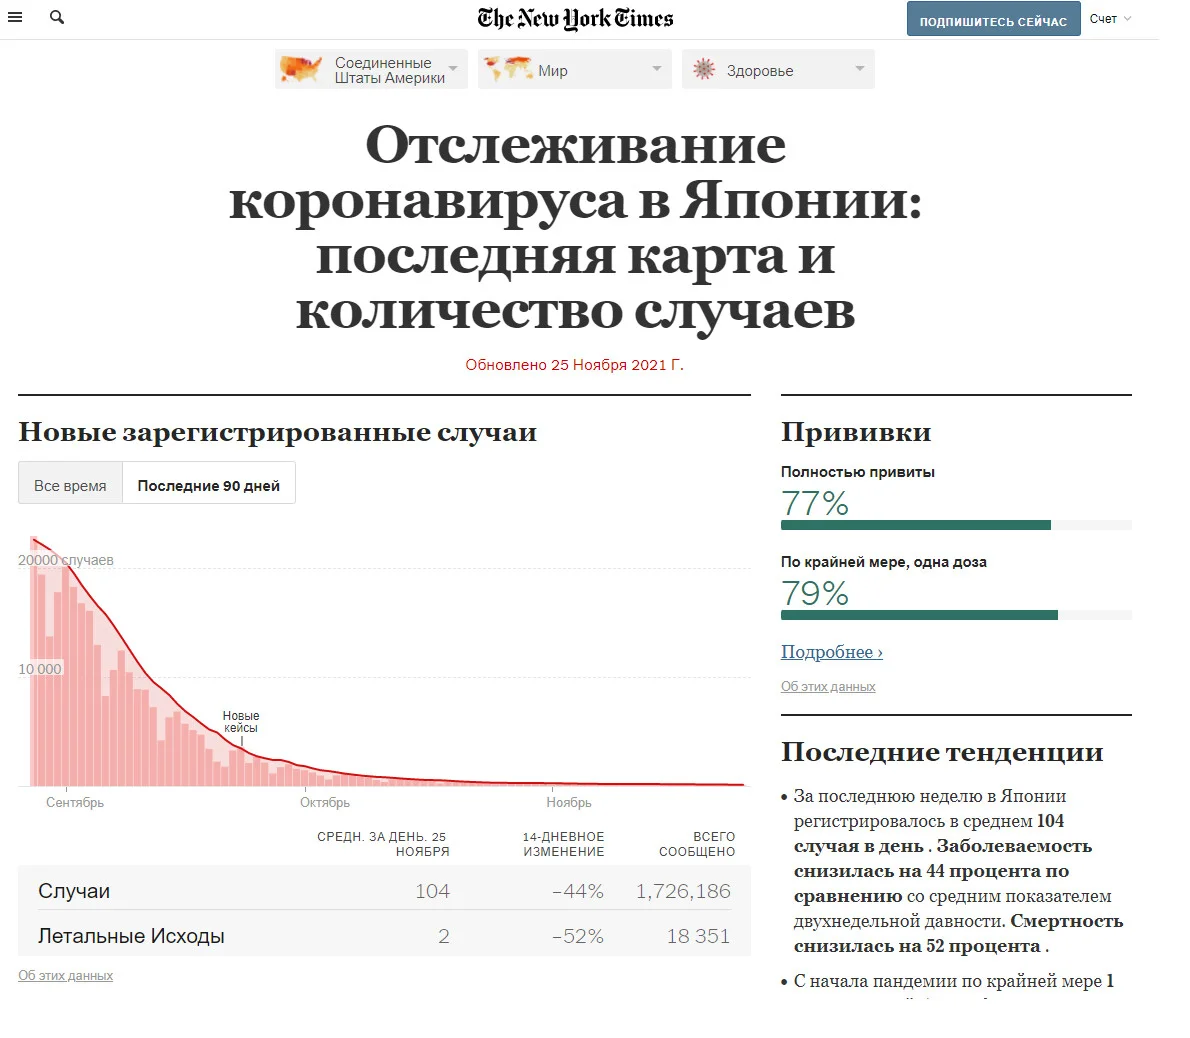Open the Подробнее vaccinations link
This screenshot has height=1038, width=1190.
tap(832, 652)
